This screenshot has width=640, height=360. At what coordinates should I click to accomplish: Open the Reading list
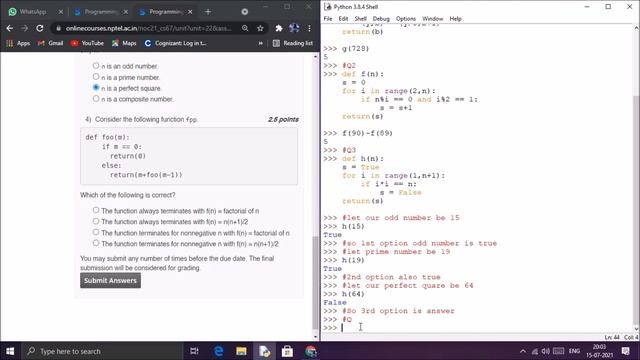click(293, 43)
